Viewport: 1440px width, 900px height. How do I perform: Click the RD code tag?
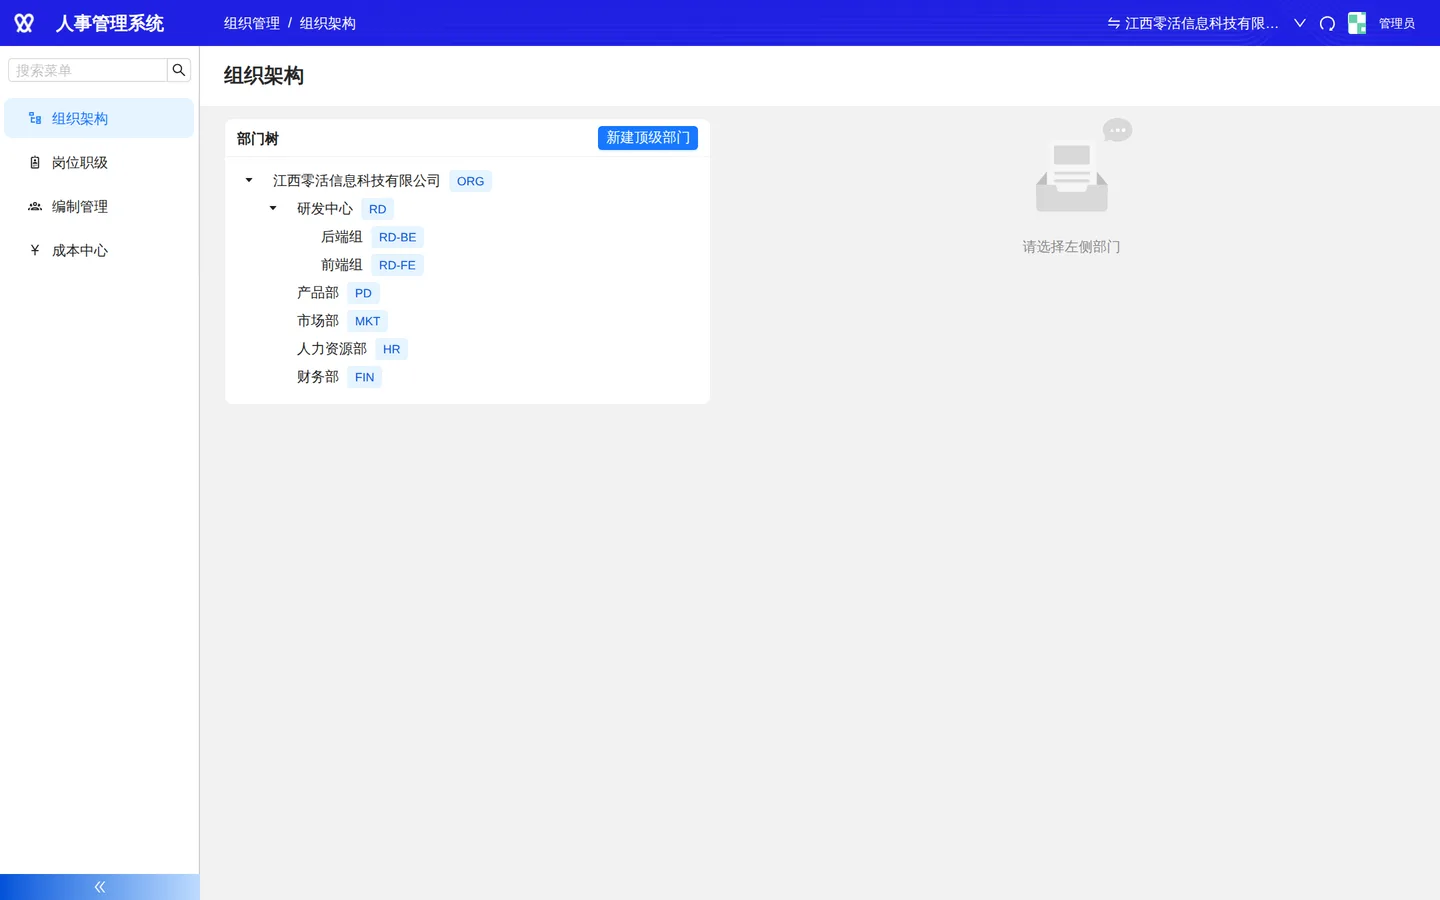[377, 209]
